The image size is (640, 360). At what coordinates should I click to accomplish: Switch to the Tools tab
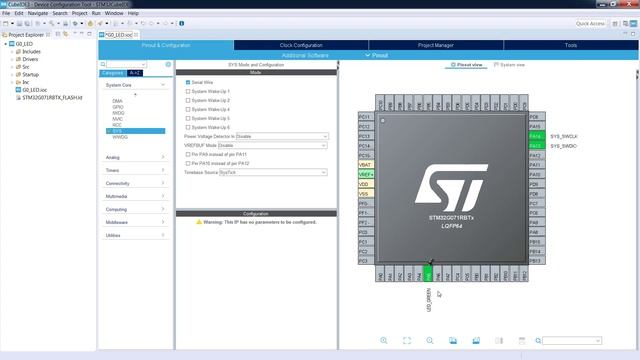(x=571, y=45)
